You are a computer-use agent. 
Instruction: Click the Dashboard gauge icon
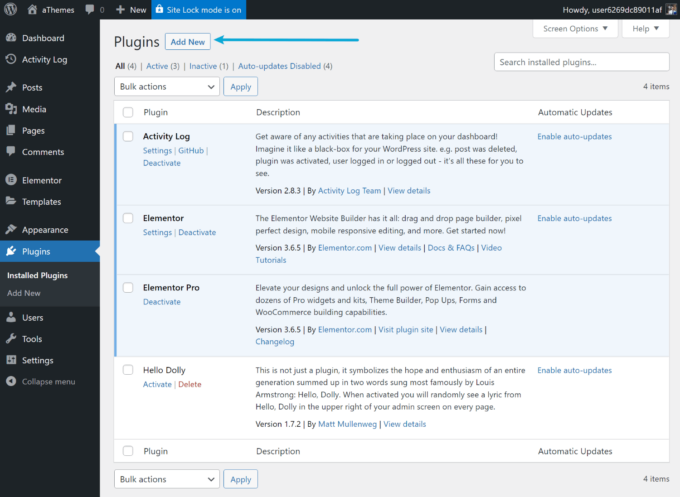tap(11, 38)
